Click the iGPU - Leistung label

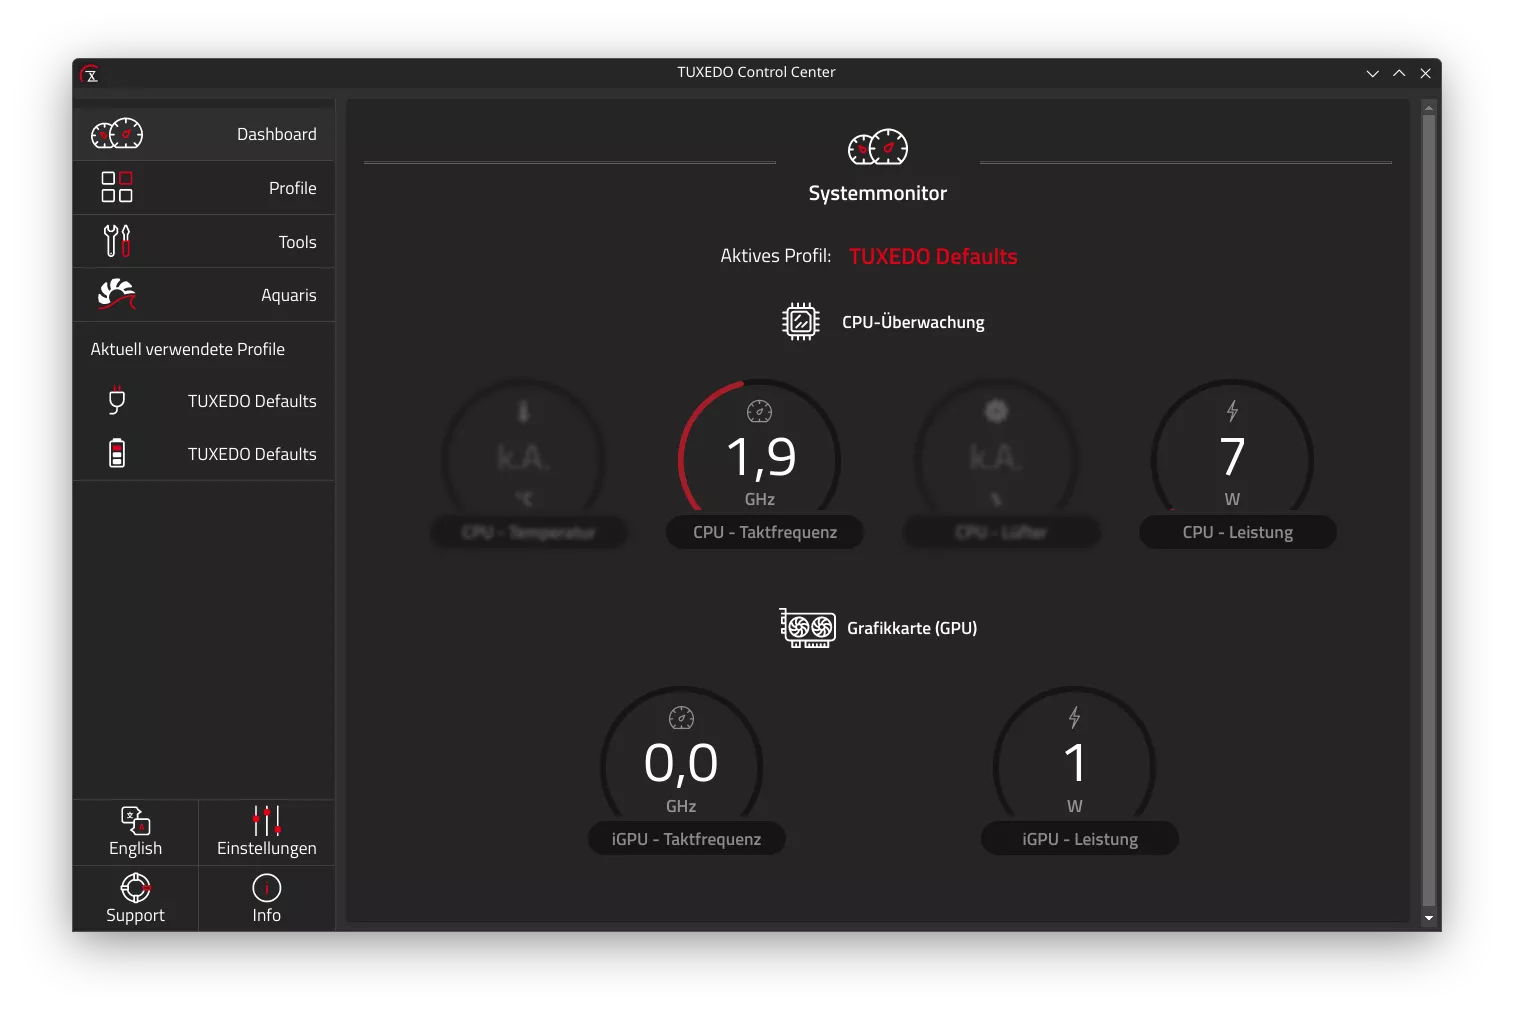1079,839
